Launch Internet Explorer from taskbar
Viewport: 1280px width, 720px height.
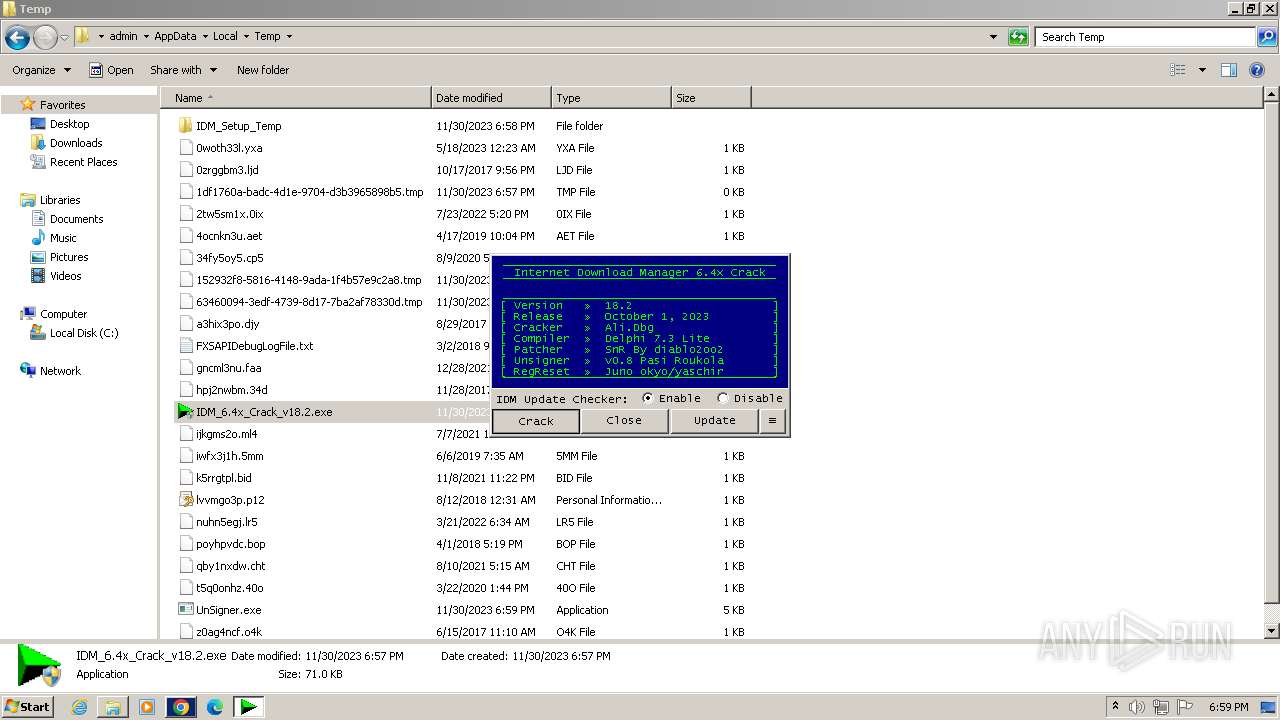click(80, 707)
